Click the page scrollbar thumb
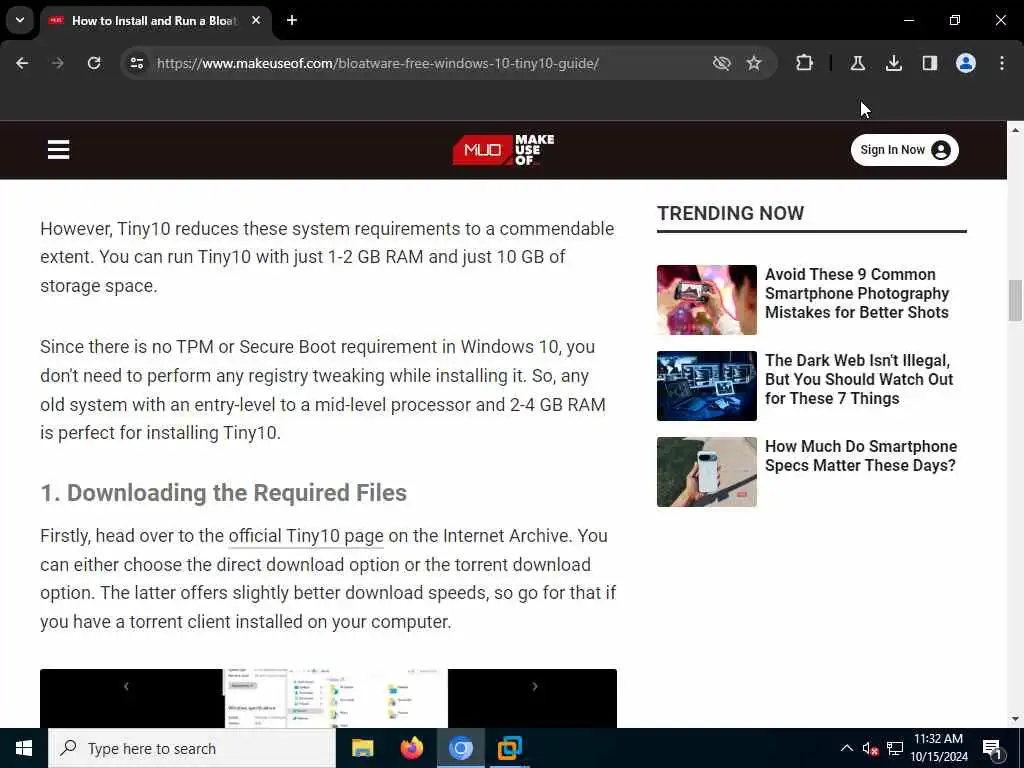Viewport: 1024px width, 768px height. click(1015, 300)
